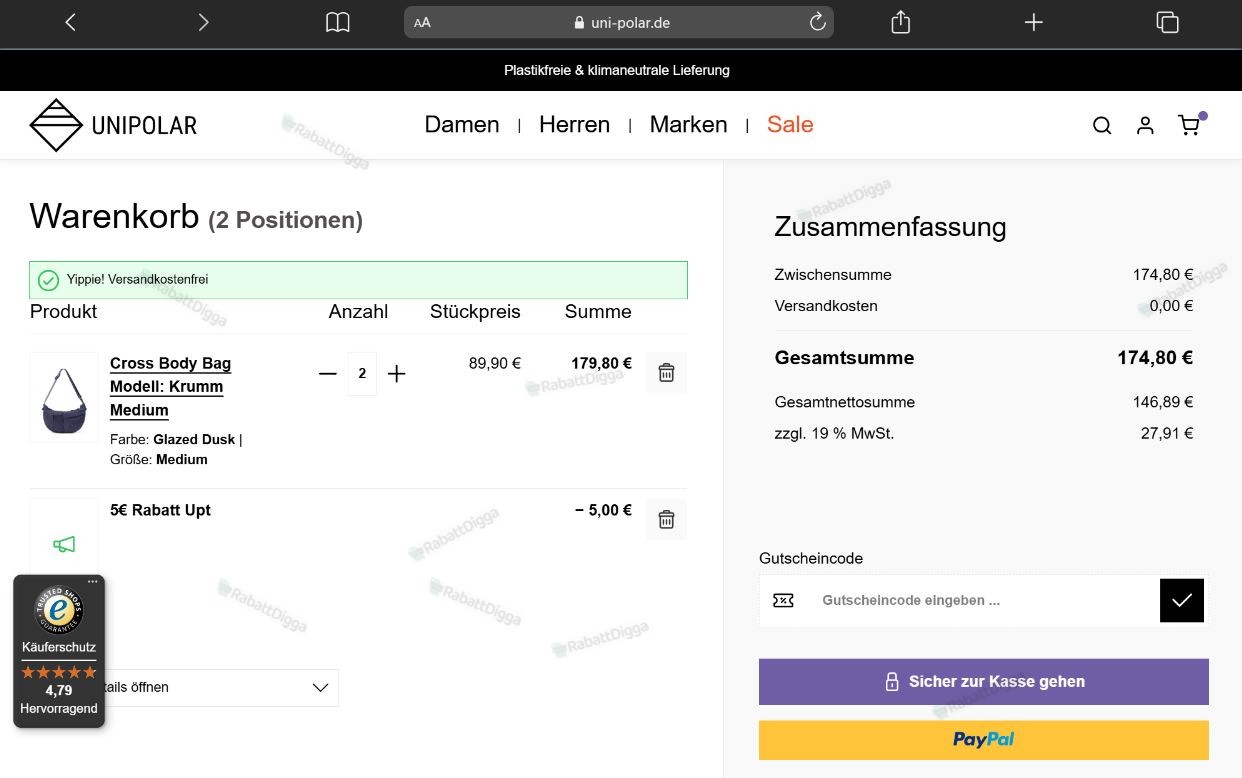Image resolution: width=1242 pixels, height=778 pixels.
Task: Open a new Safari tab
Action: coord(1034,22)
